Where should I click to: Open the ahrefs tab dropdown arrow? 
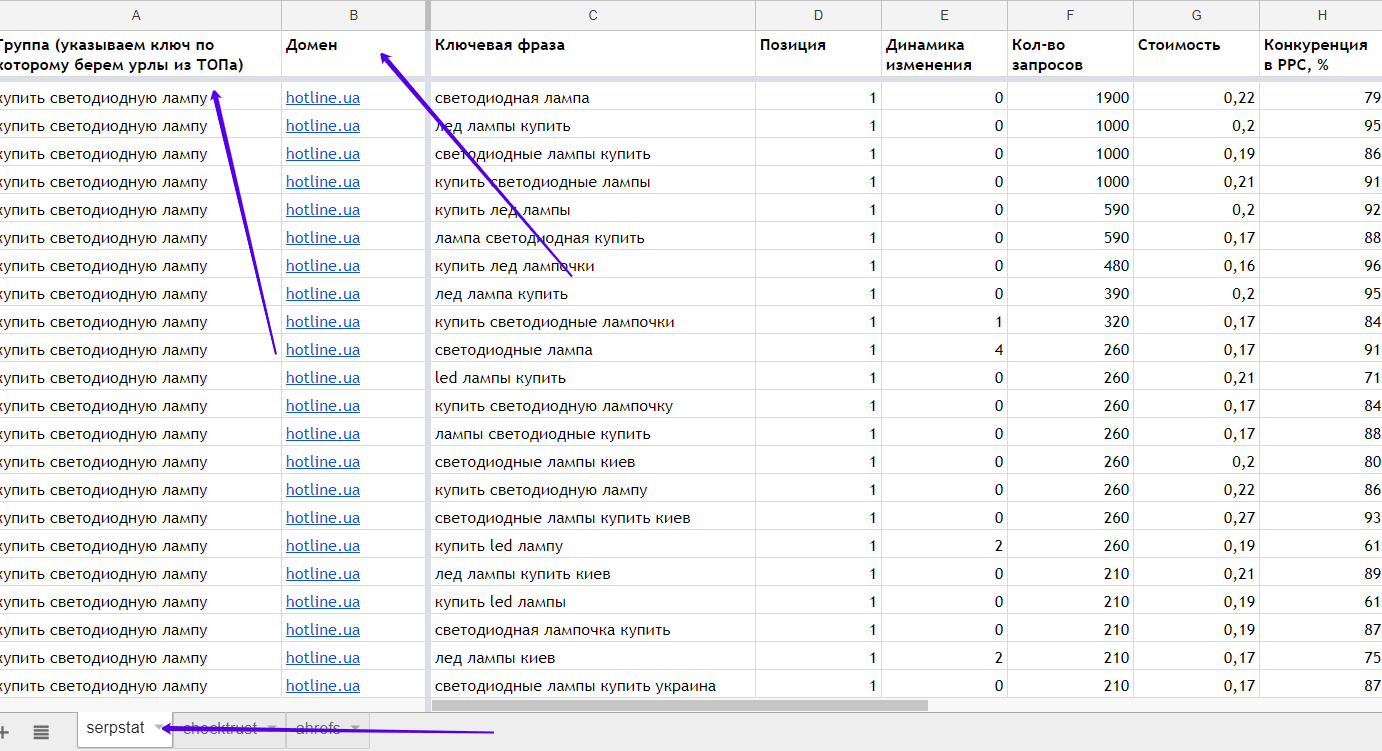pos(354,728)
